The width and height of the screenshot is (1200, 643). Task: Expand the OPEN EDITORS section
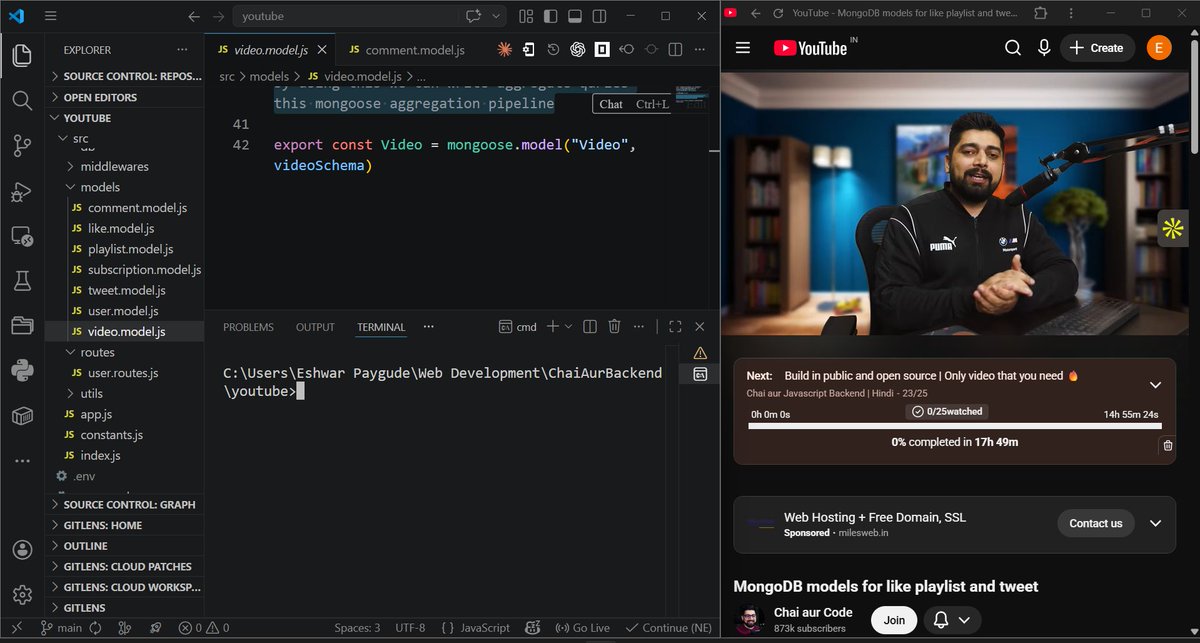pos(125,97)
